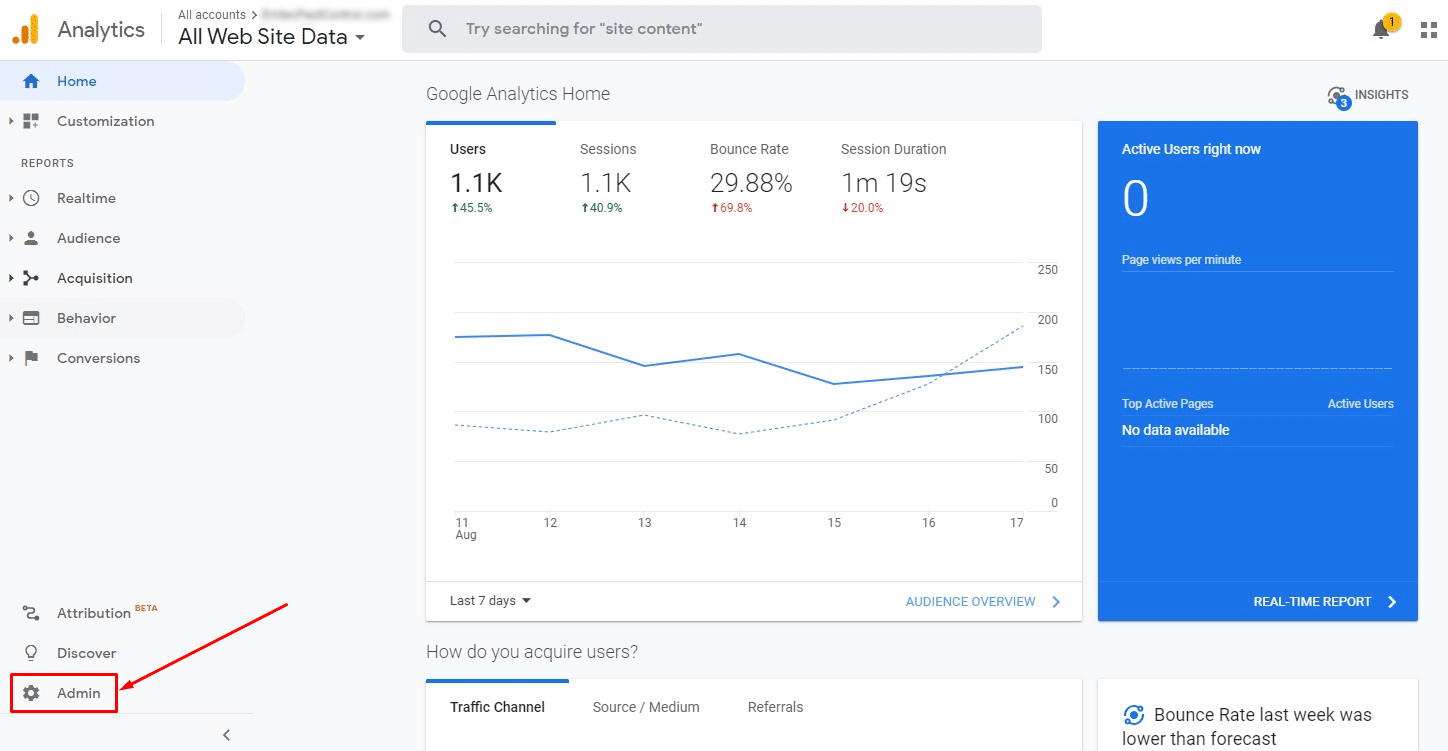This screenshot has height=751, width=1448.
Task: Click the Conversions flag icon
Action: coord(31,358)
